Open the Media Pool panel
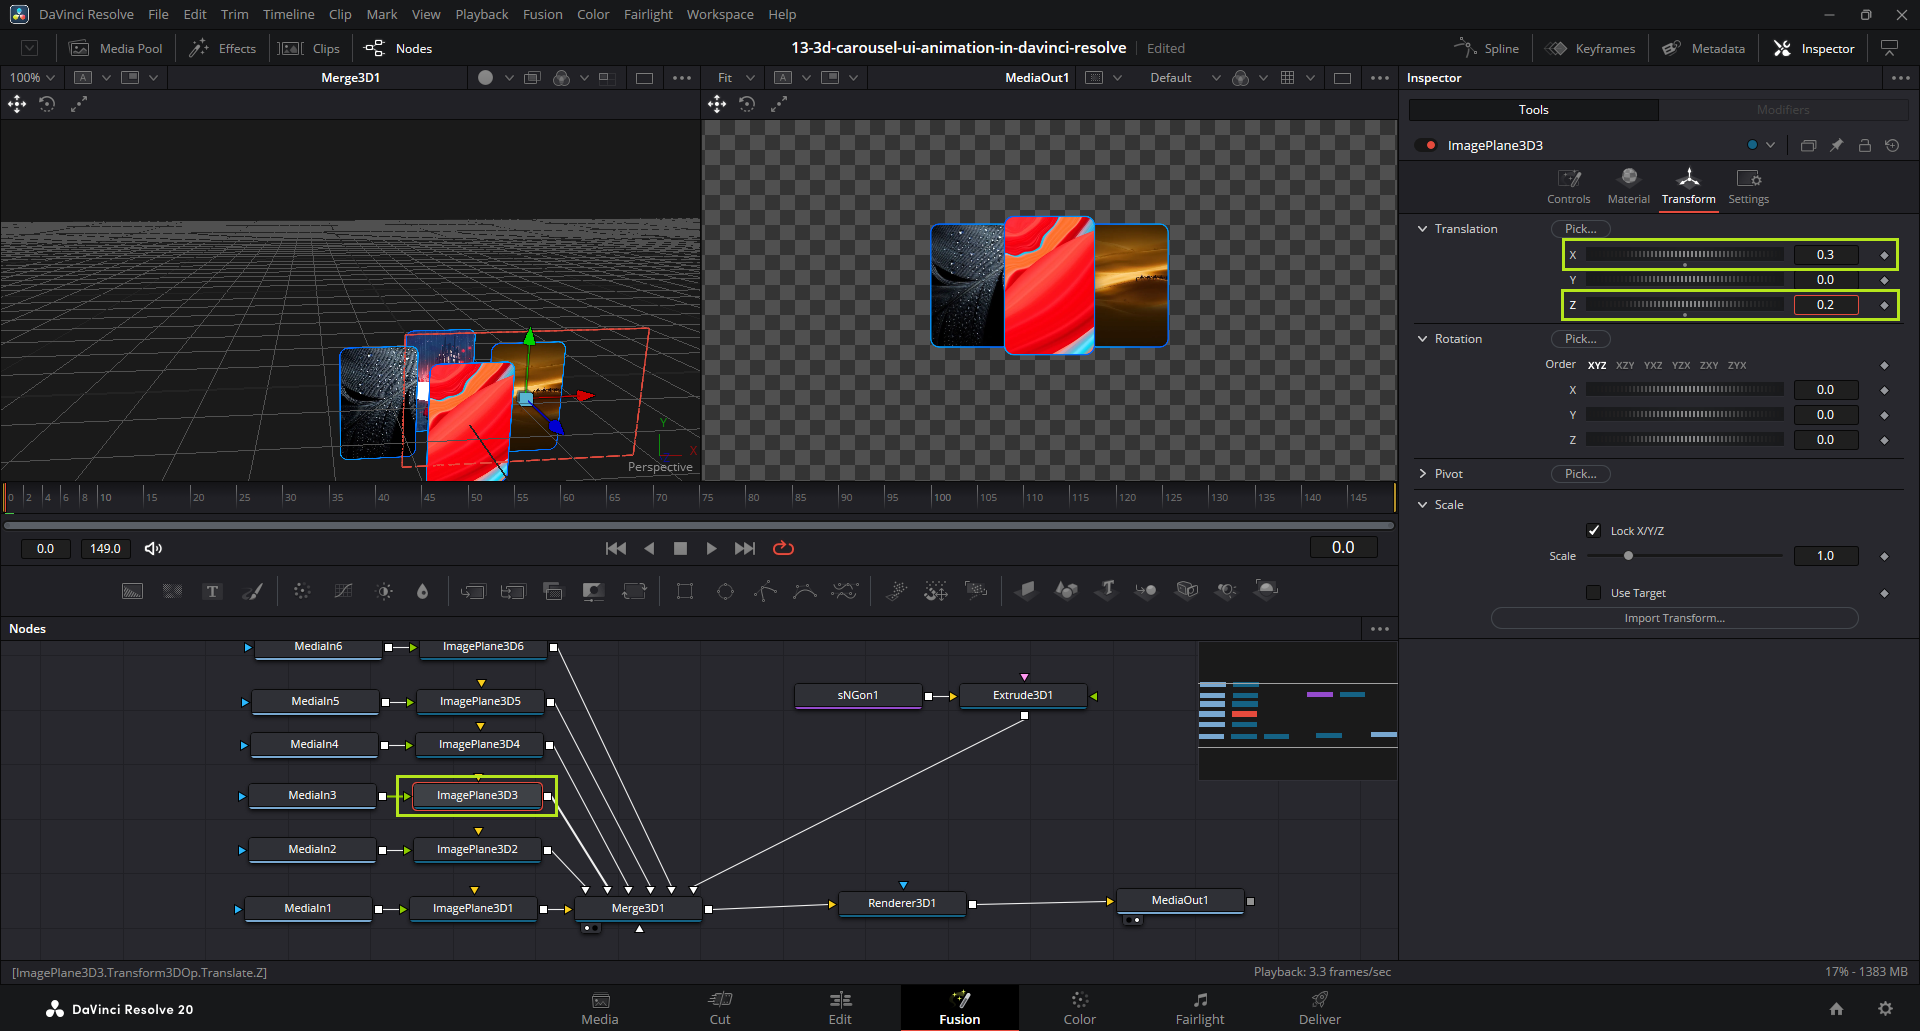 tap(117, 48)
